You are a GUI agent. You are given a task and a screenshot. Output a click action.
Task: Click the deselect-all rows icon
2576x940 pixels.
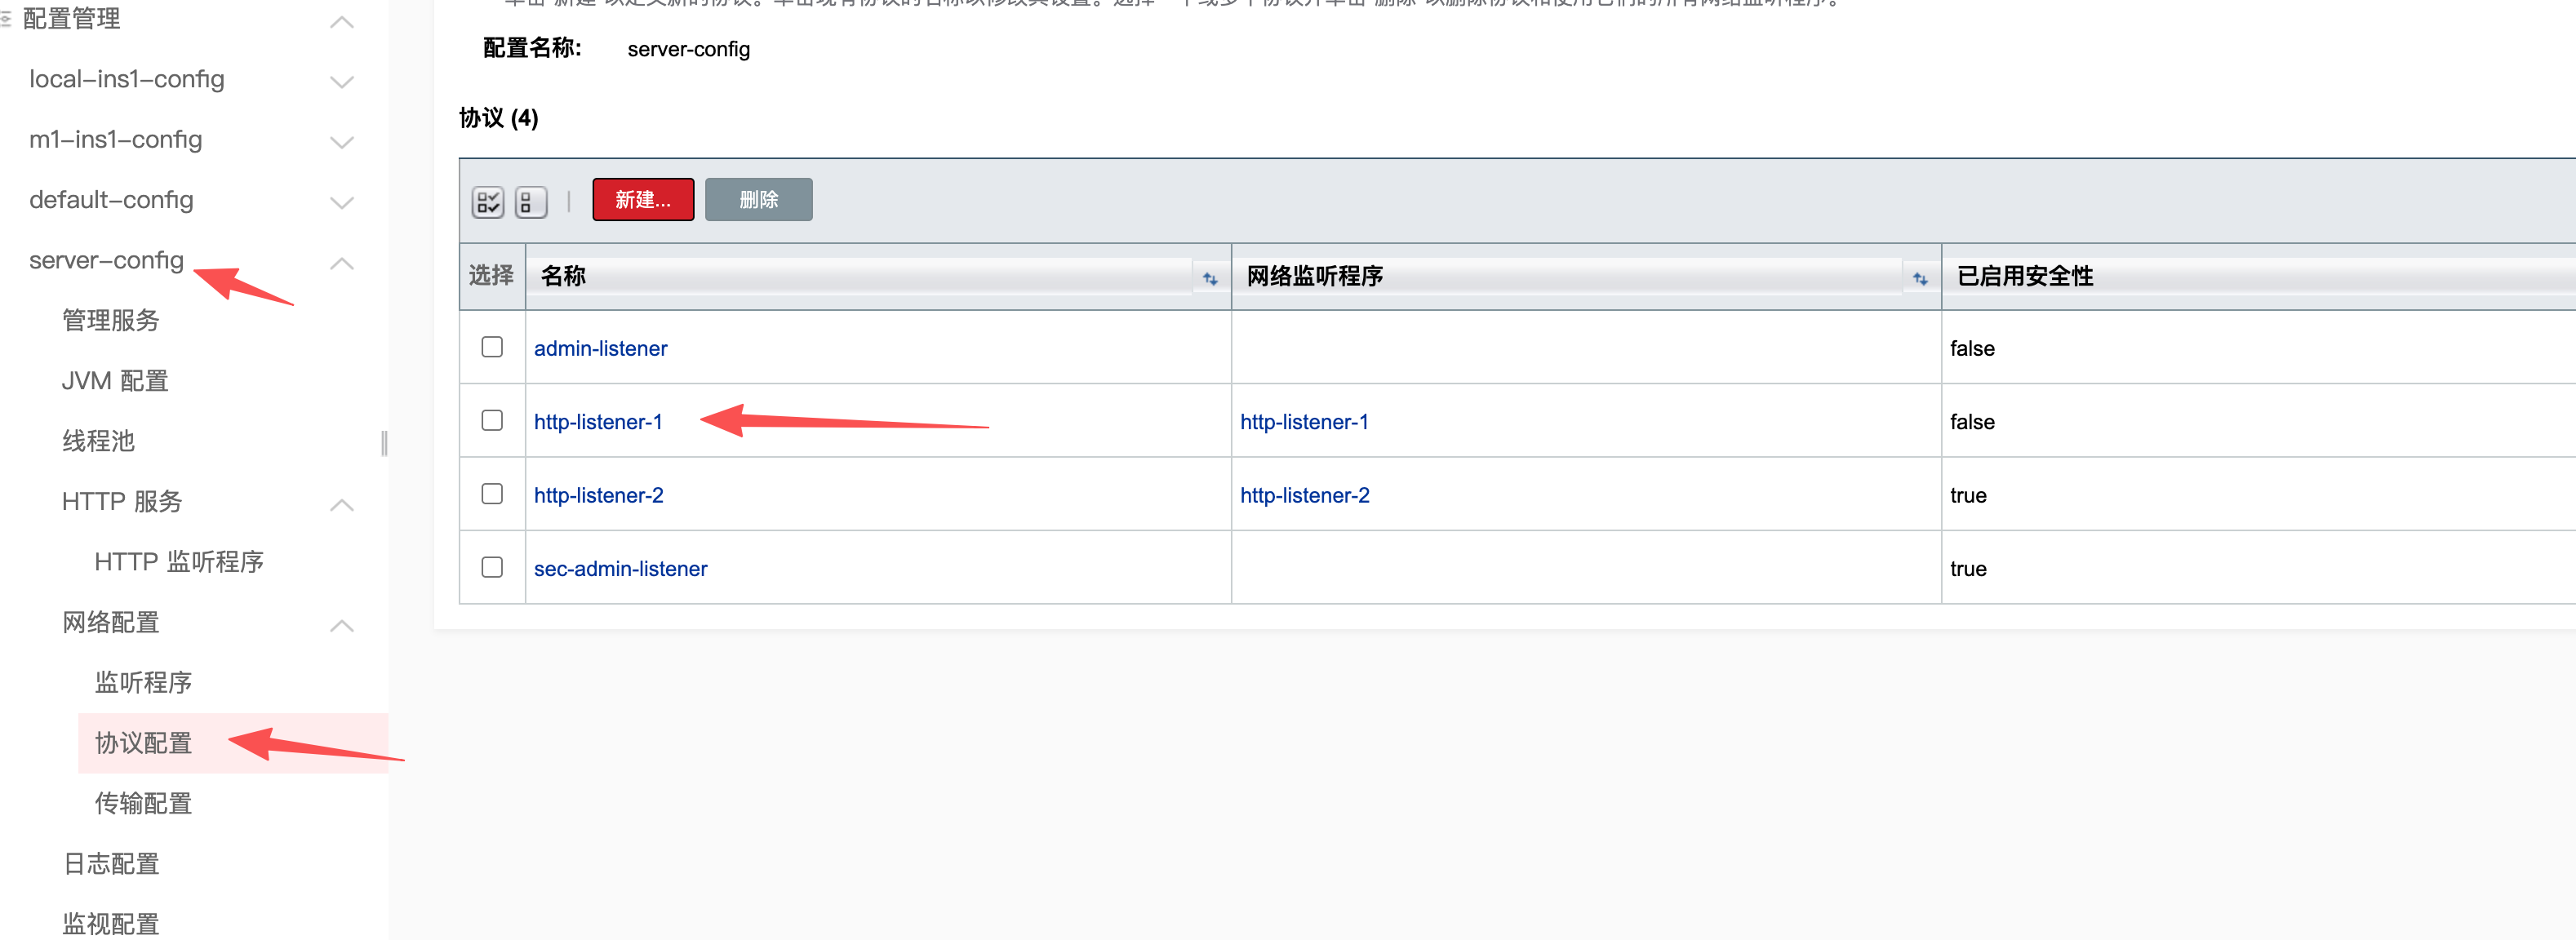click(530, 202)
